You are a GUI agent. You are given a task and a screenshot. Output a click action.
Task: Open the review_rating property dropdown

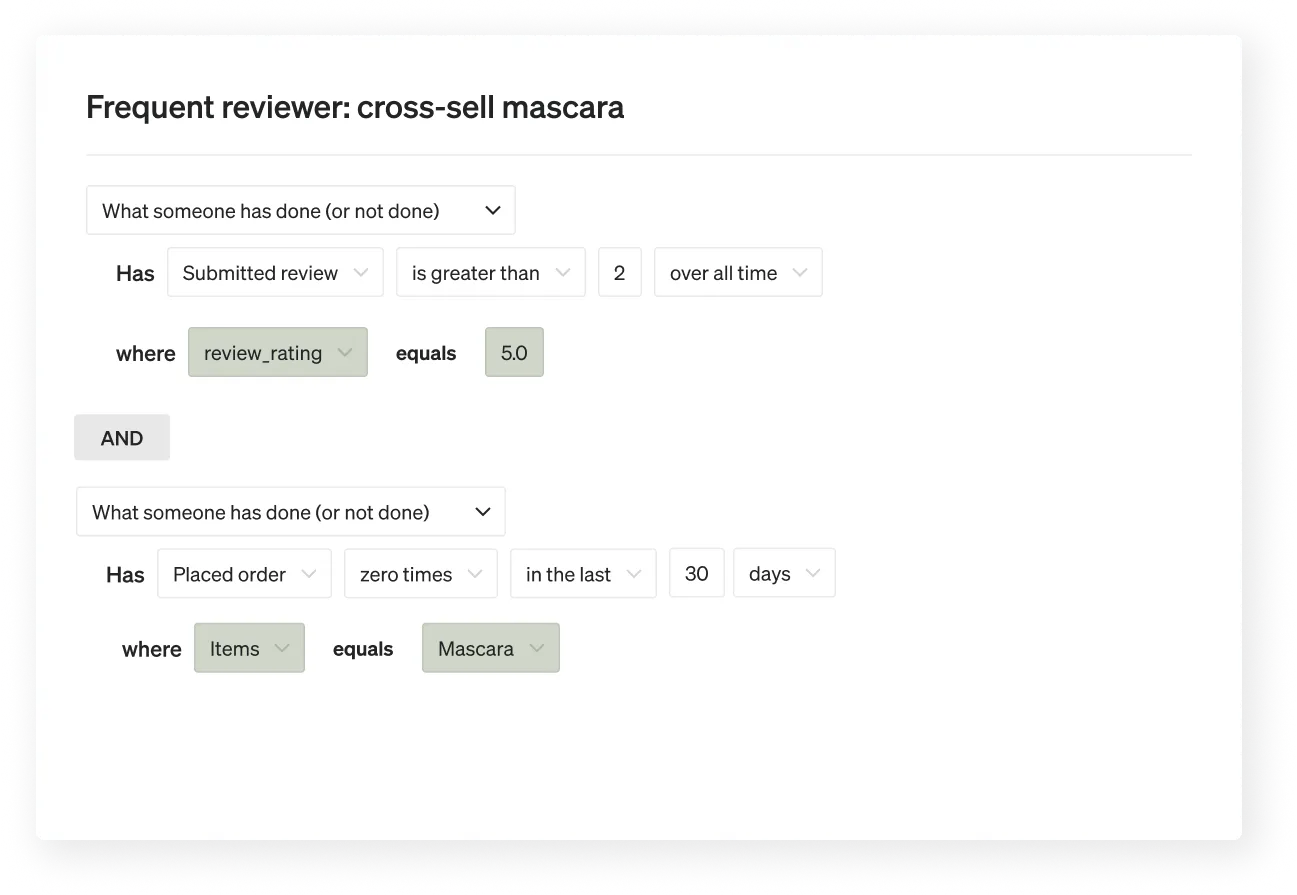277,352
